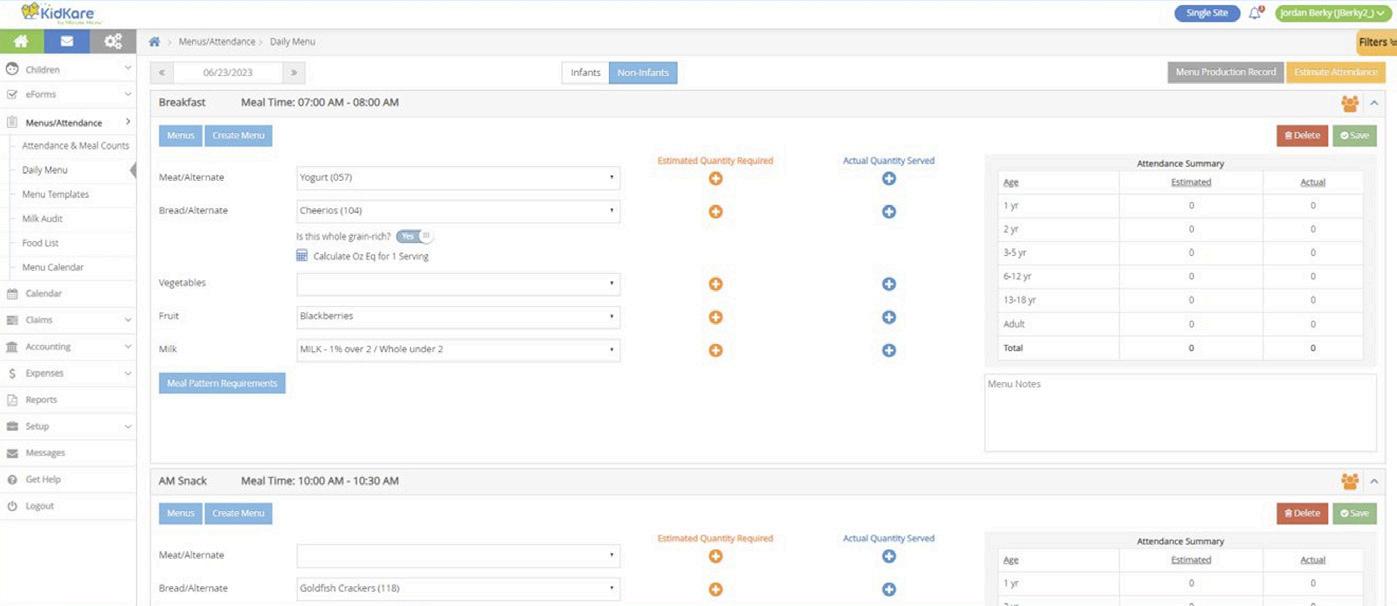Save the AM Snack menu
Viewport: 1397px width, 606px height.
pos(1354,513)
